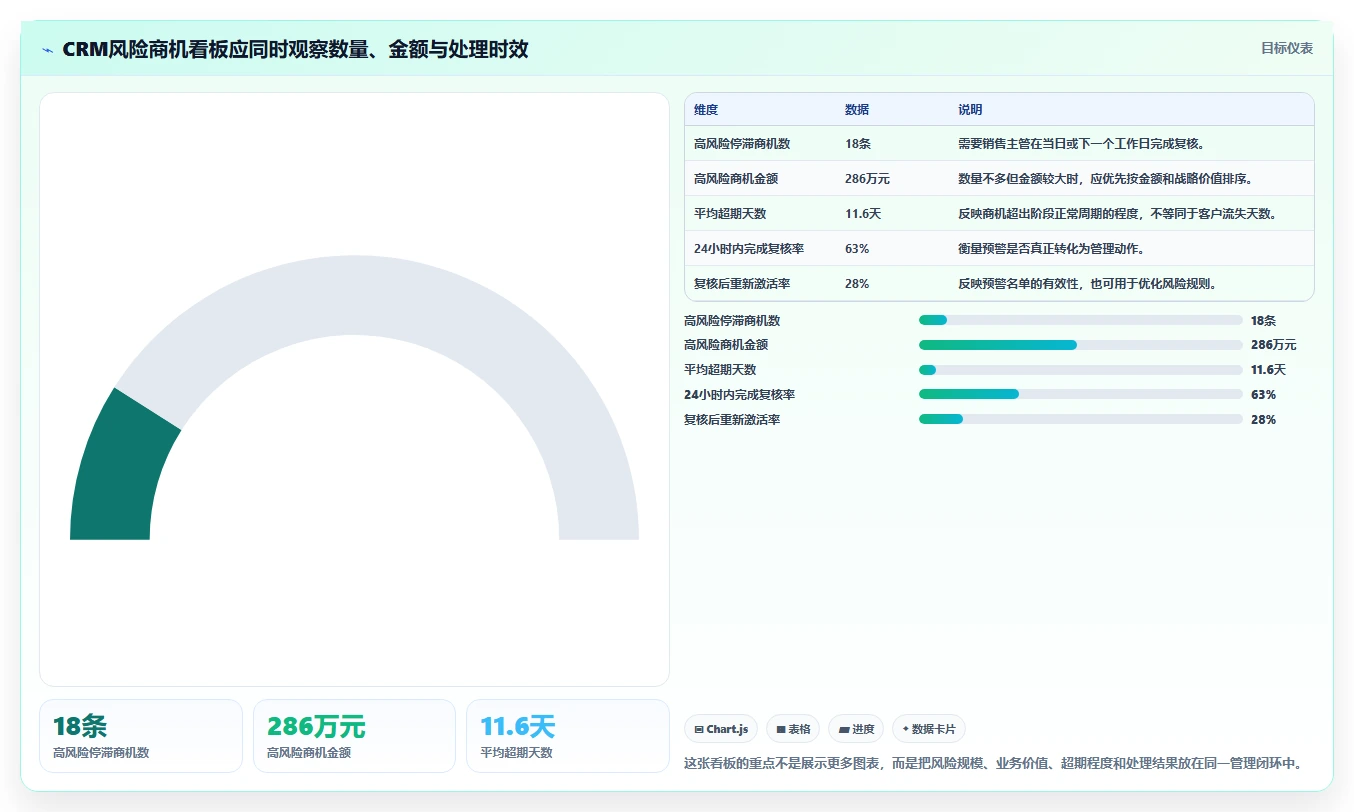This screenshot has width=1354, height=812.
Task: Click the 286万元 value beside the progress bar
Action: click(x=1273, y=345)
